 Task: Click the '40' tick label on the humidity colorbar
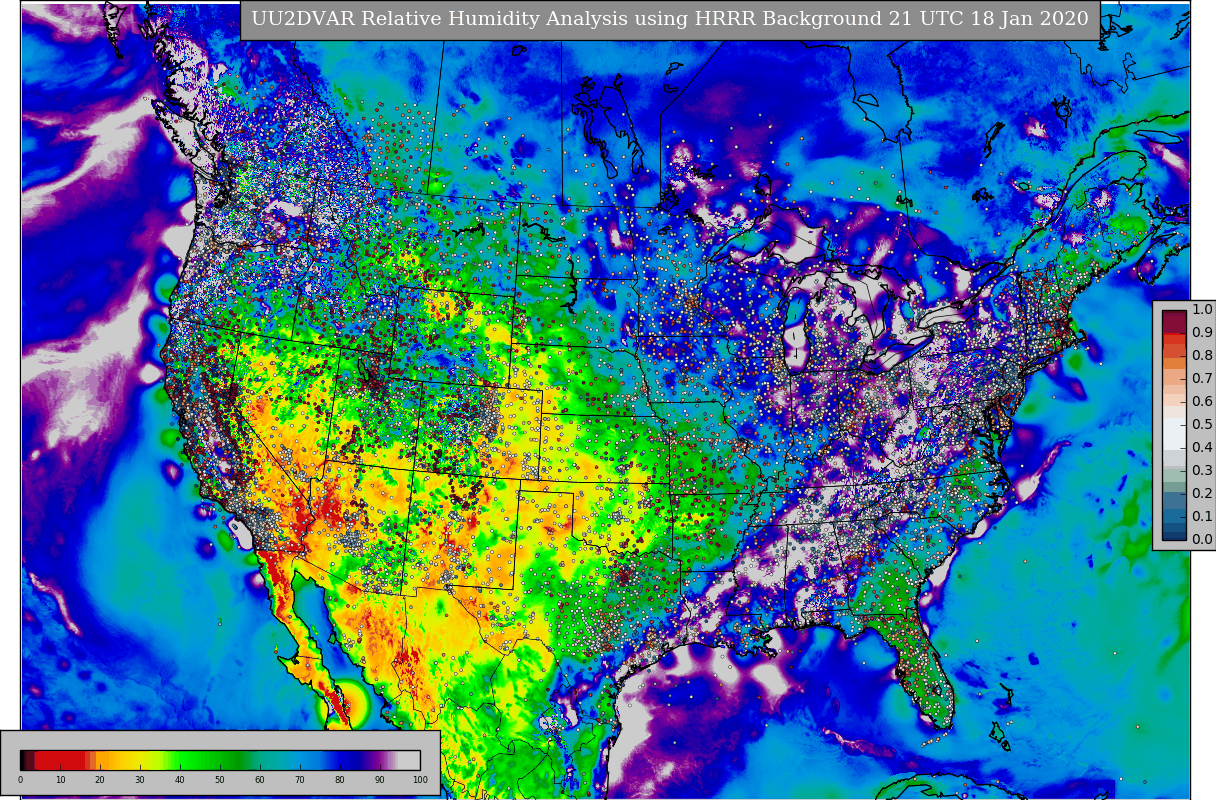[180, 780]
